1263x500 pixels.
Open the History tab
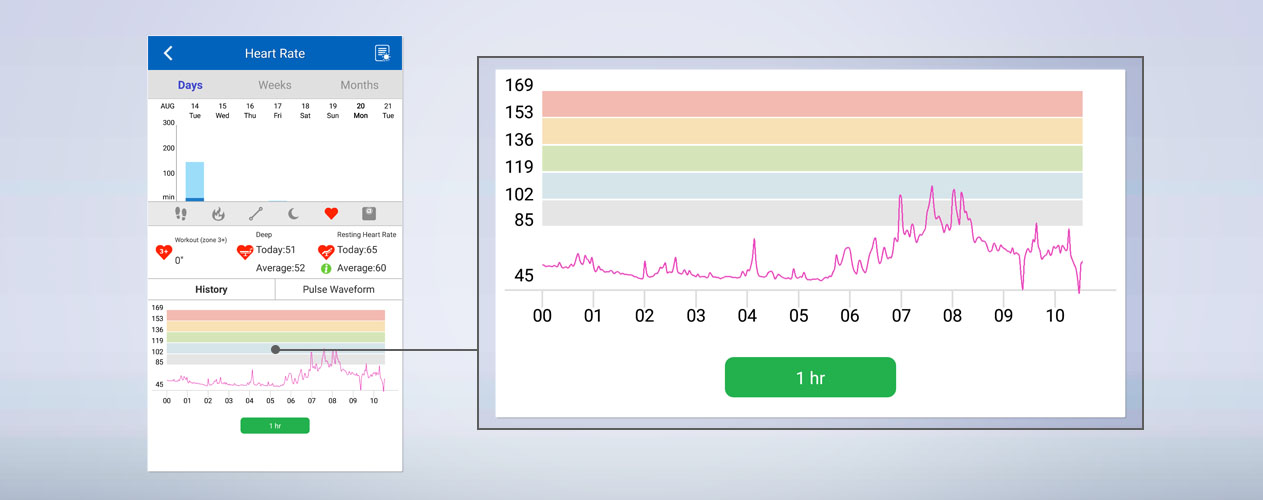click(x=211, y=289)
